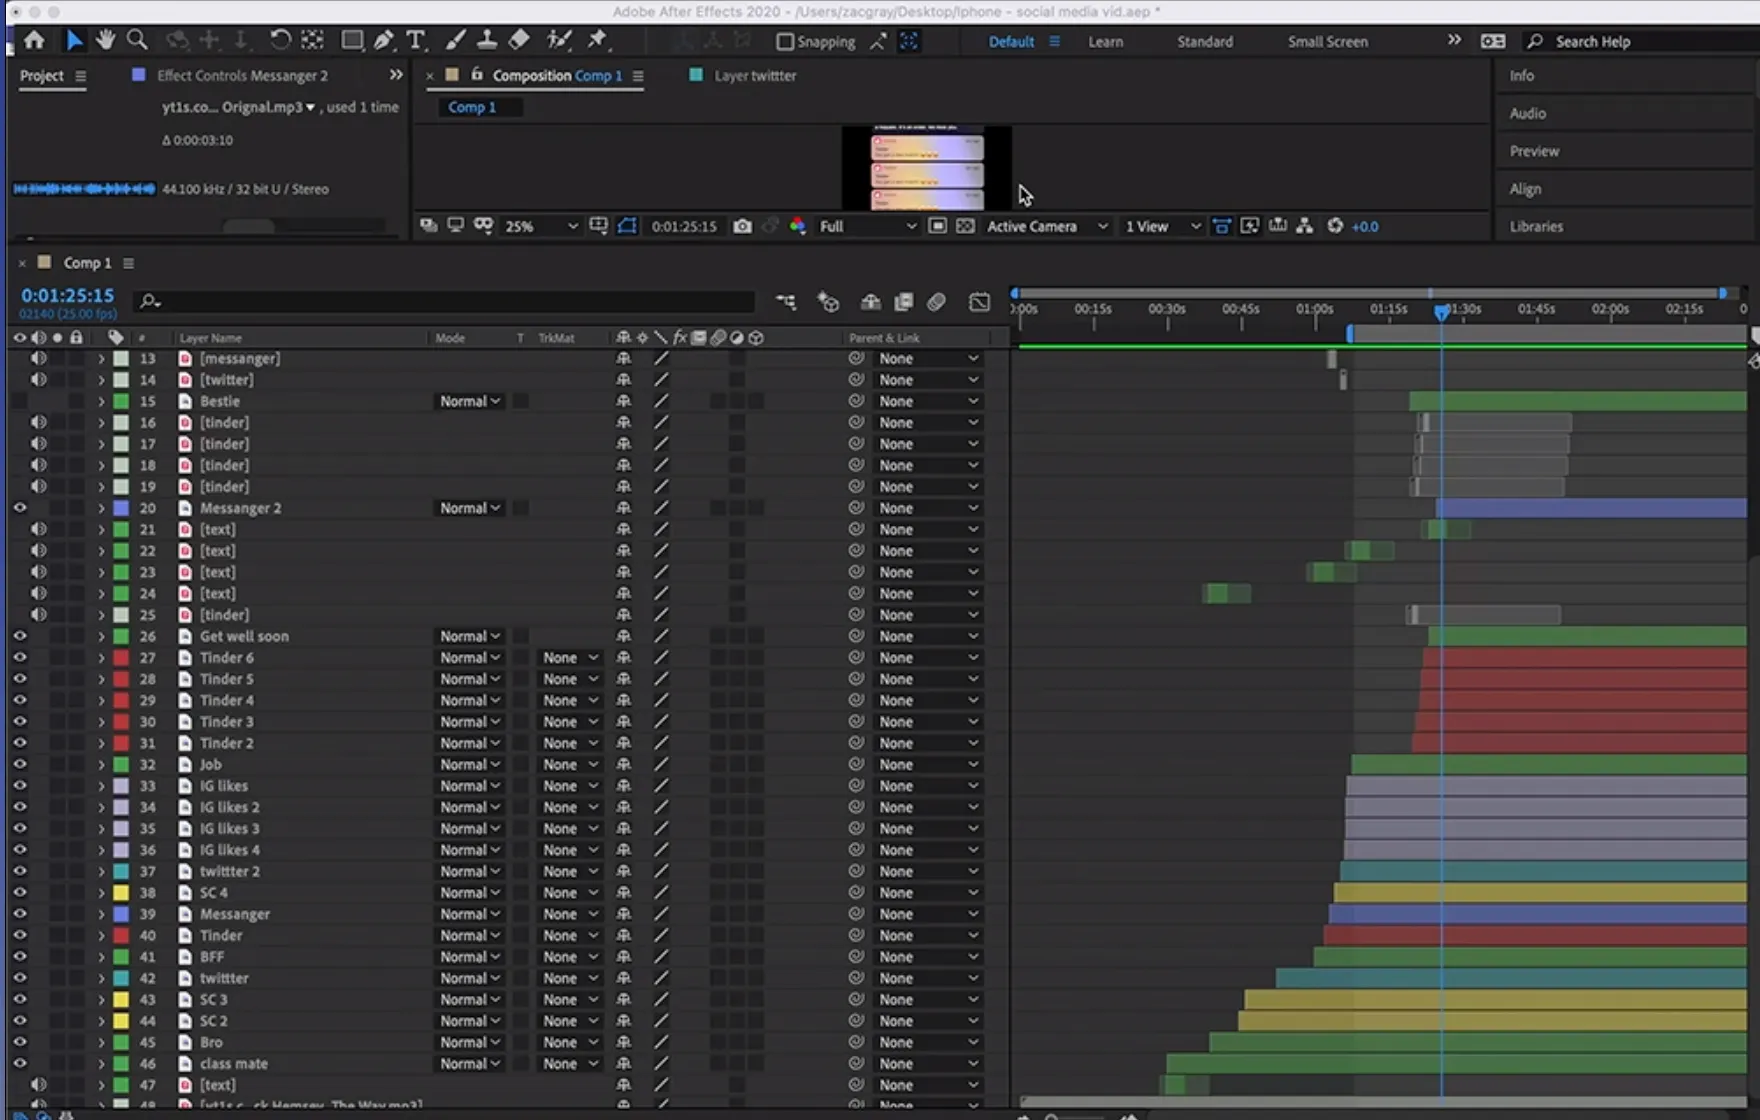
Task: Toggle visibility of Get well soon layer
Action: 19,636
